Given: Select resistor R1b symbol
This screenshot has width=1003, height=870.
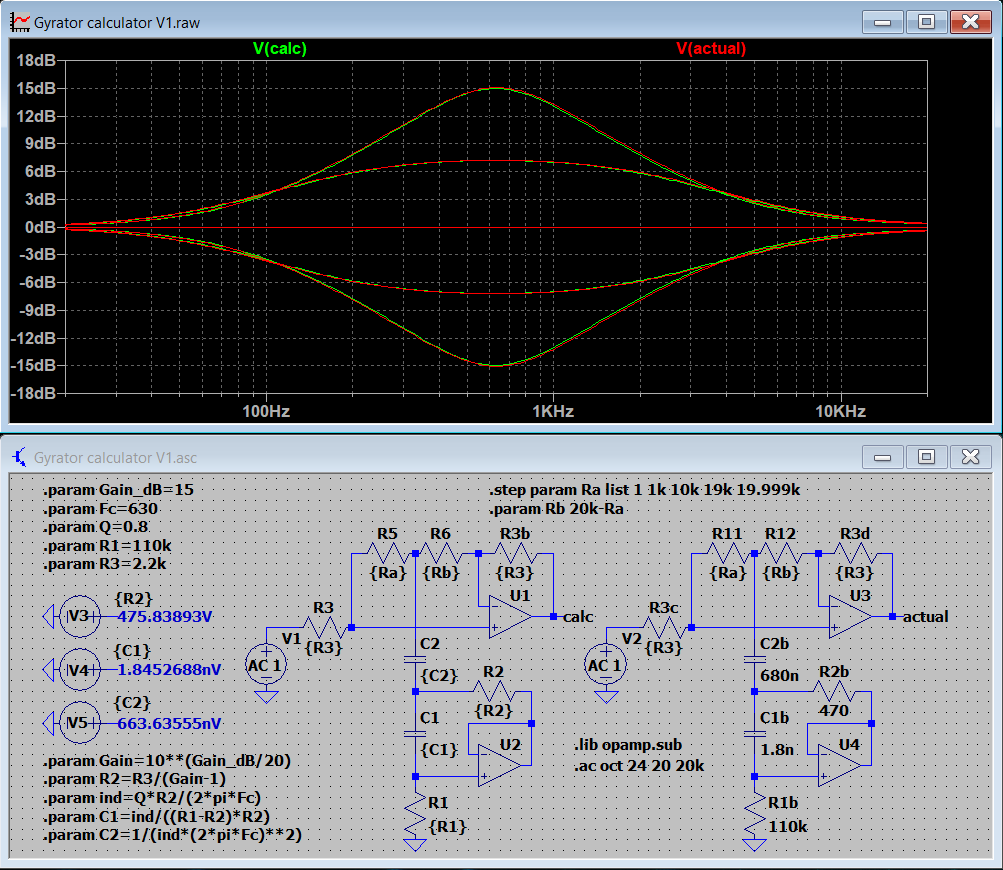Looking at the screenshot, I should [x=755, y=814].
